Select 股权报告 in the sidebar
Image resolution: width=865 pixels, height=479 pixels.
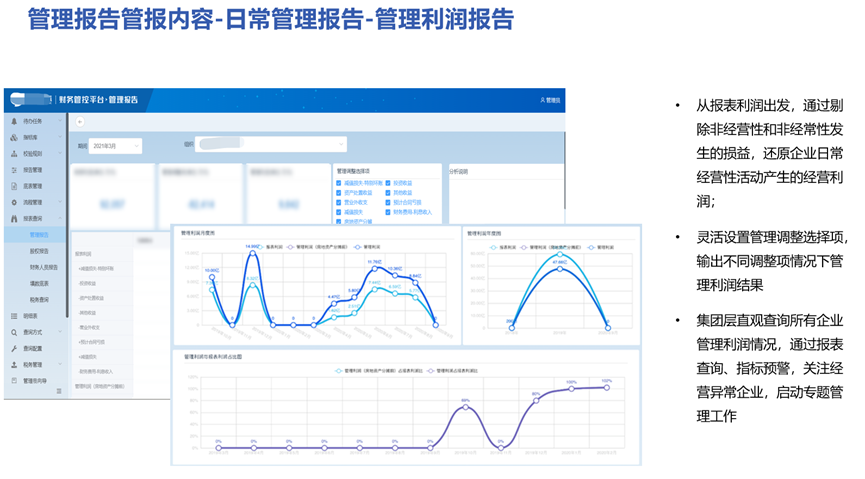[x=39, y=251]
